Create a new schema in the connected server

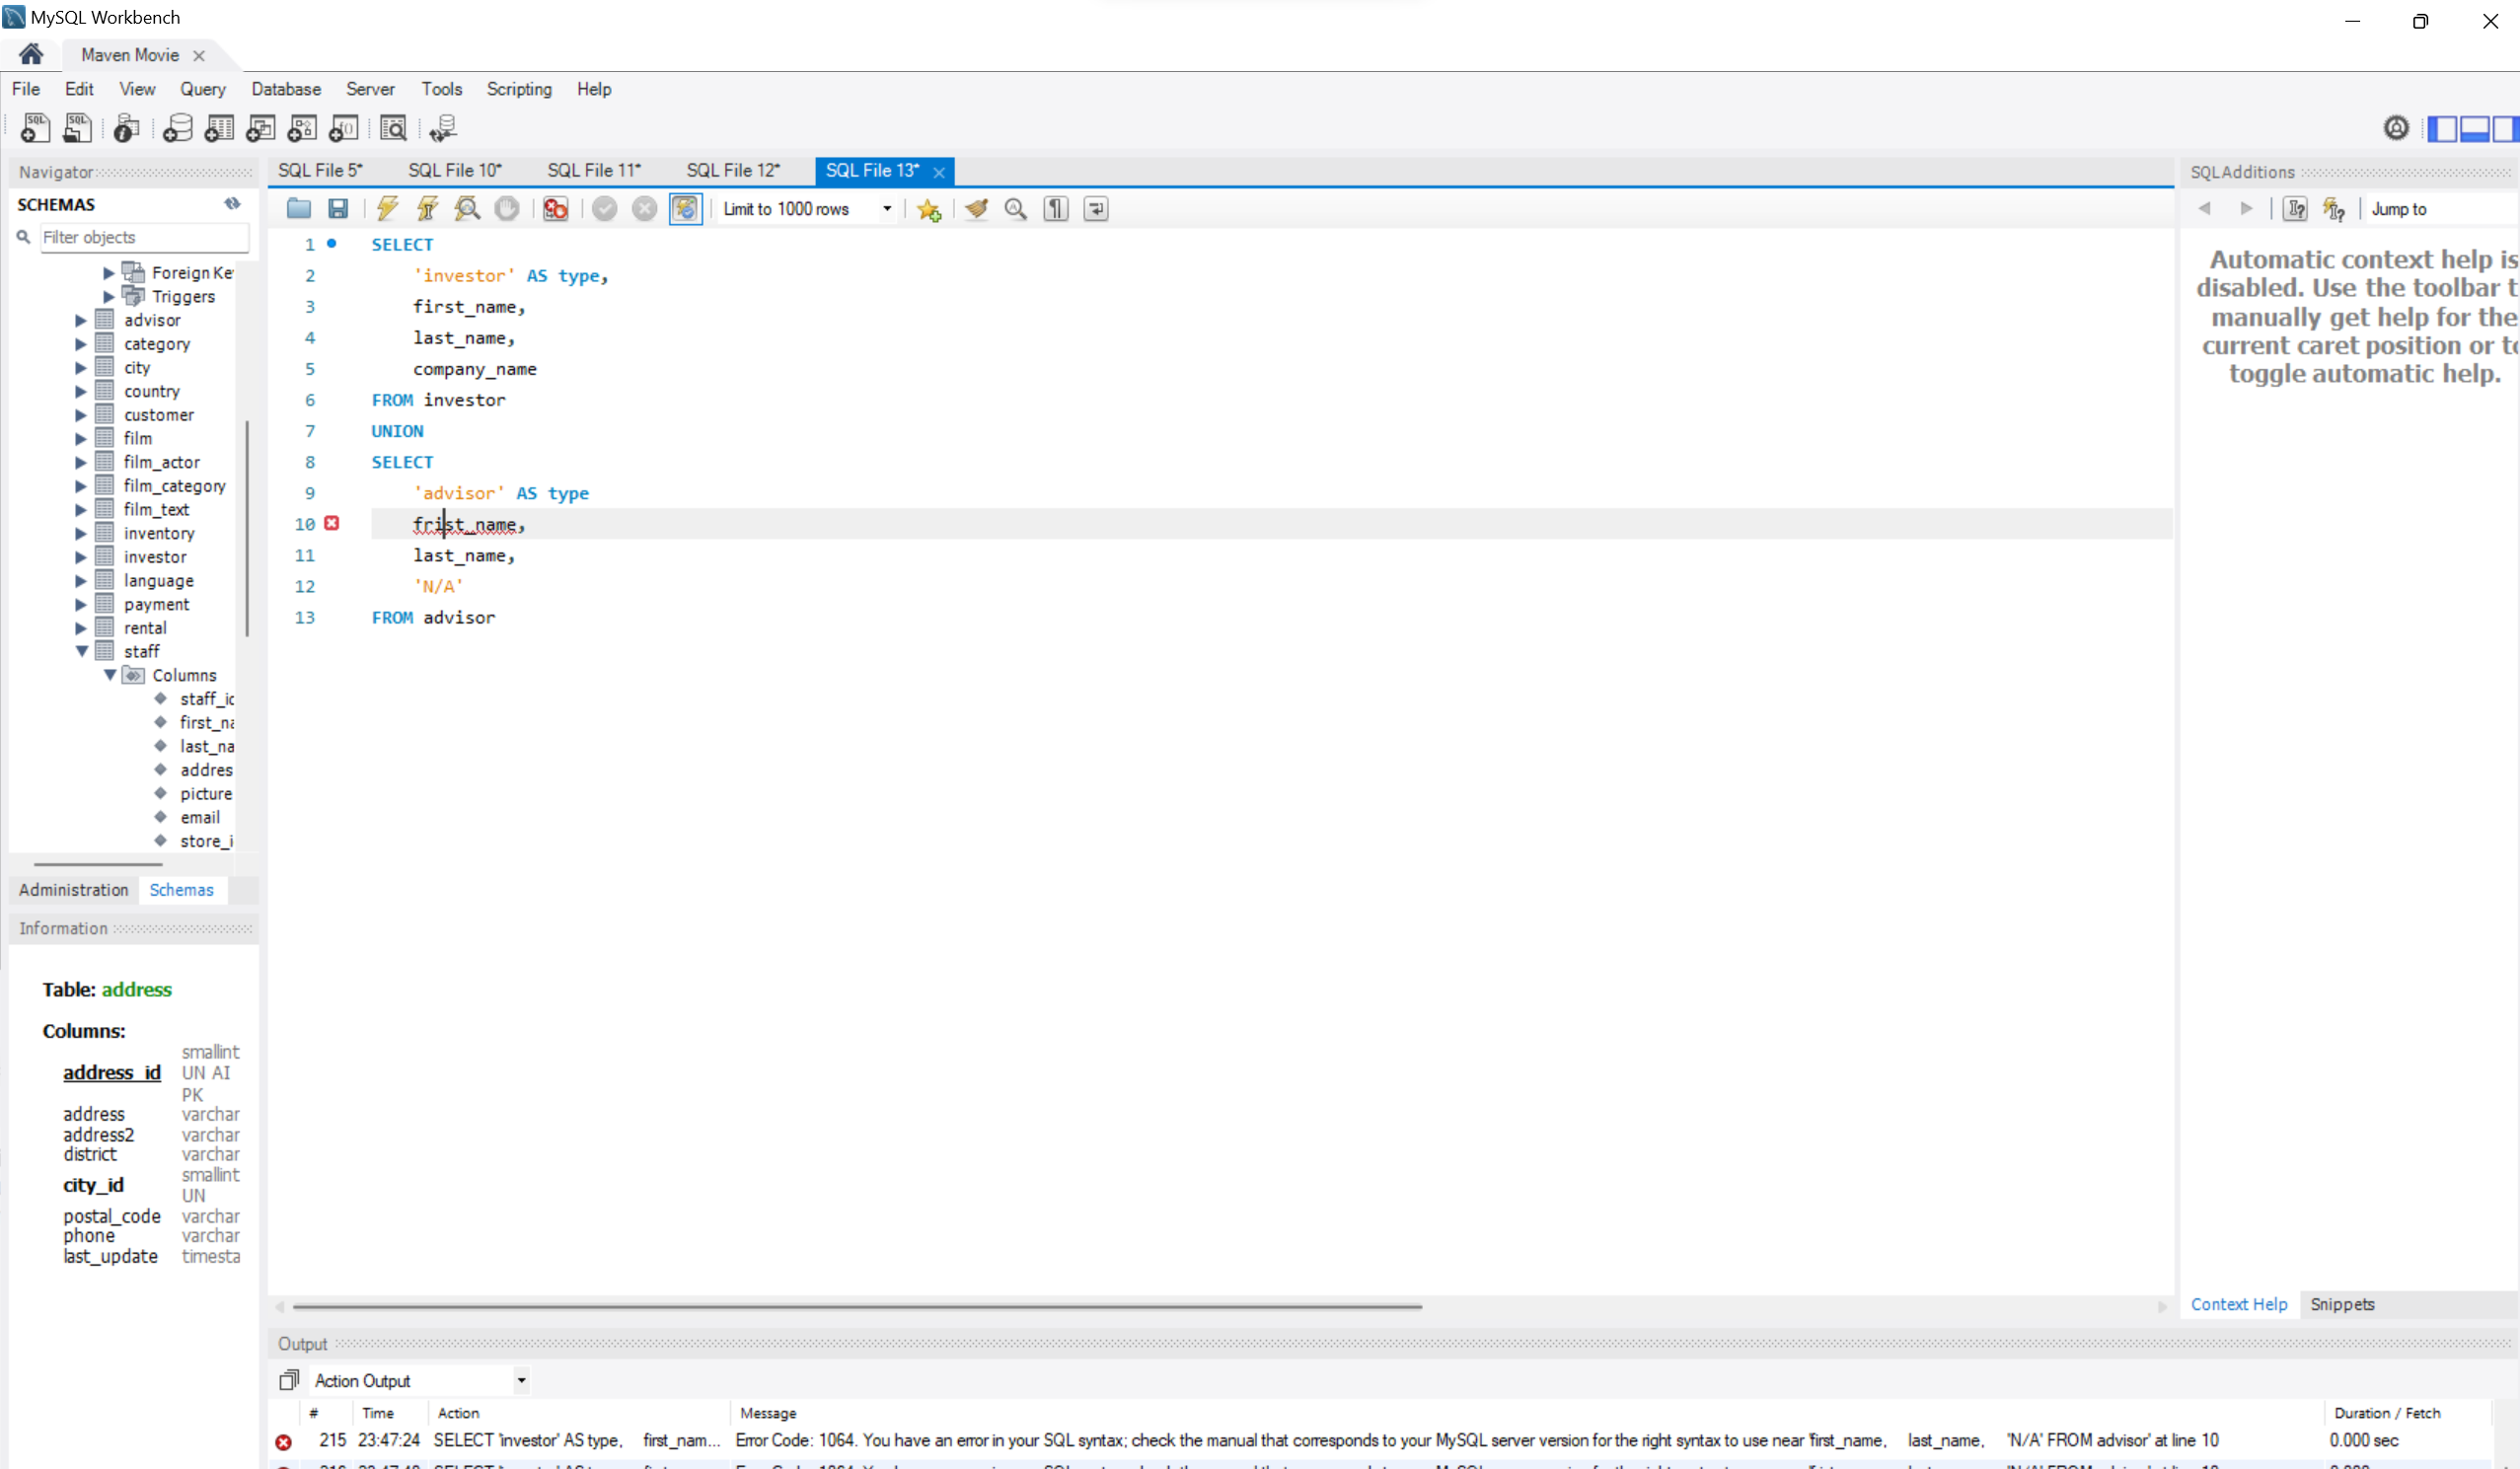pyautogui.click(x=177, y=128)
